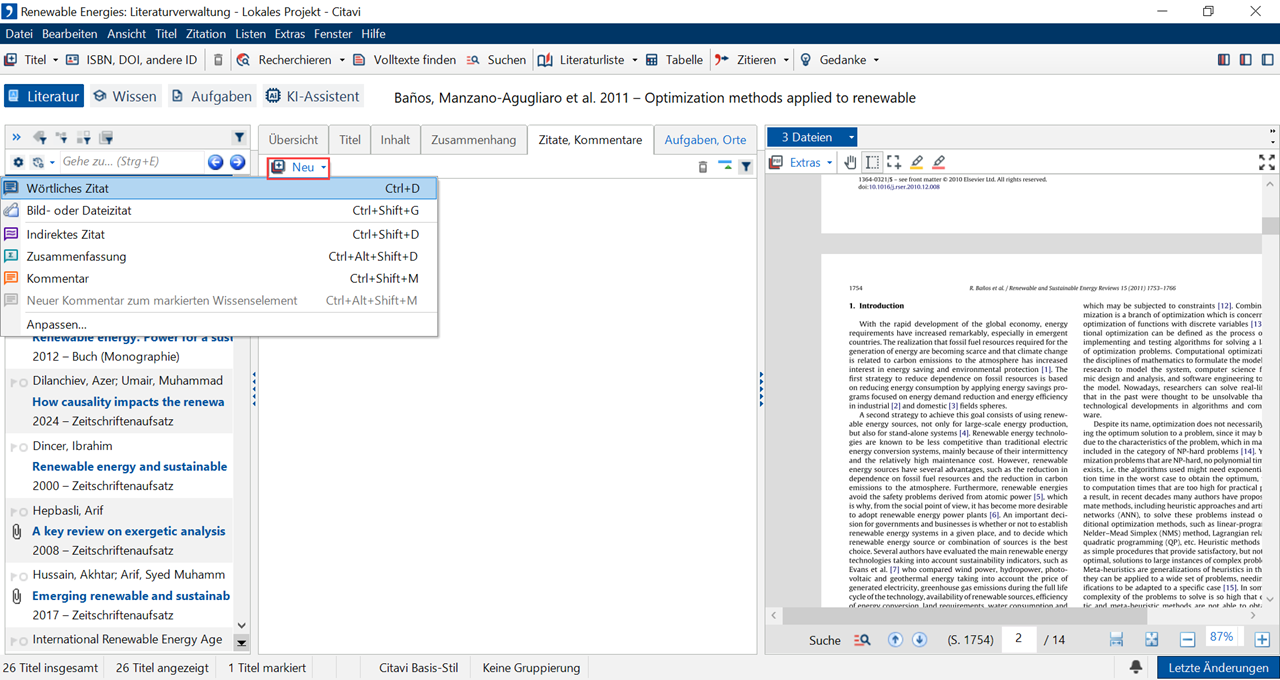Switch to the Zusammenhang tab
Screen dimensions: 1280x680
[x=473, y=140]
